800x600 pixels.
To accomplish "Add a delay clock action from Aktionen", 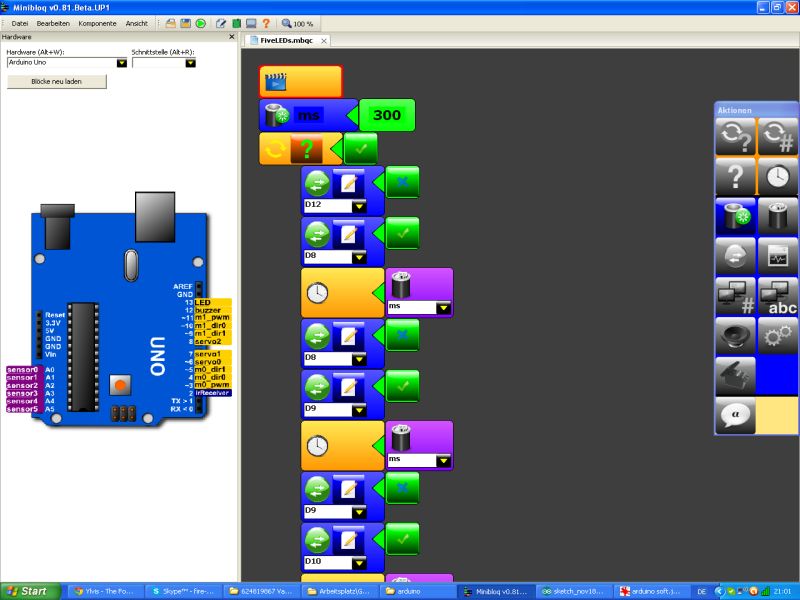I will click(x=777, y=177).
